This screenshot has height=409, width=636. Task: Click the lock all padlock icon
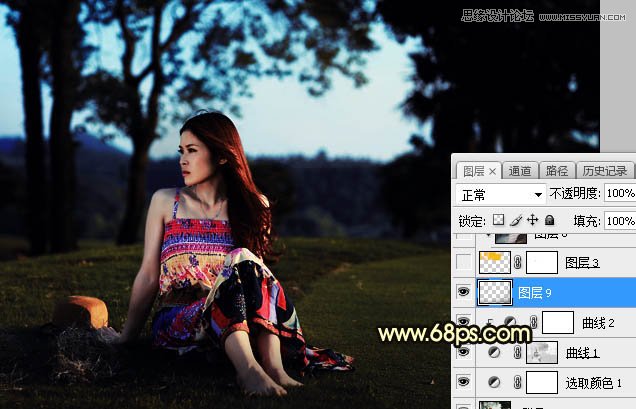(x=549, y=220)
